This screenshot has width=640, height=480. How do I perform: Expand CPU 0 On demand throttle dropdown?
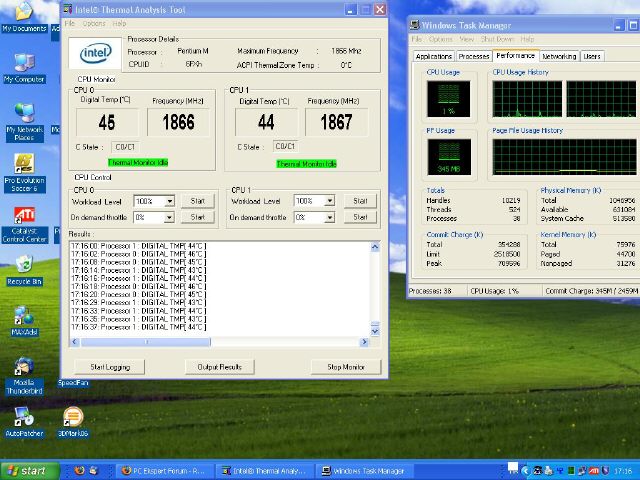170,217
